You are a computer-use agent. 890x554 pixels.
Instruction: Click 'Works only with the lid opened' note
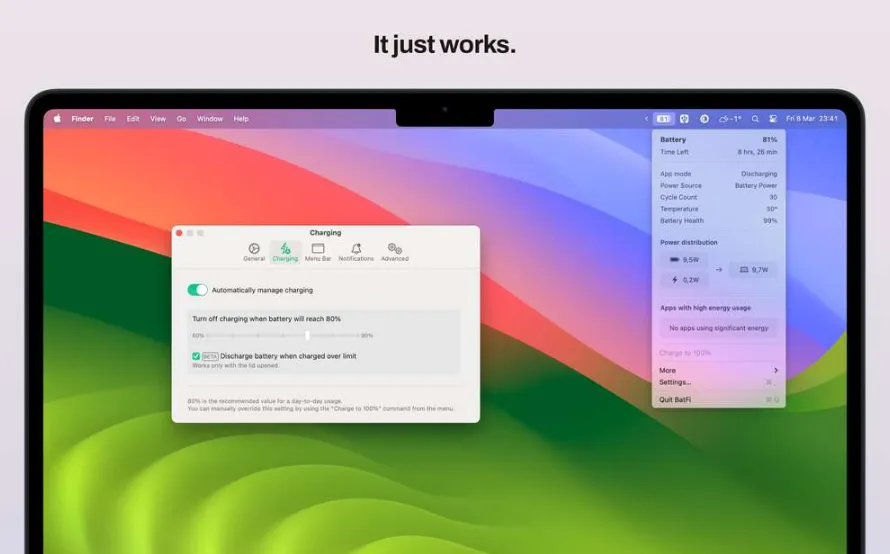[235, 366]
